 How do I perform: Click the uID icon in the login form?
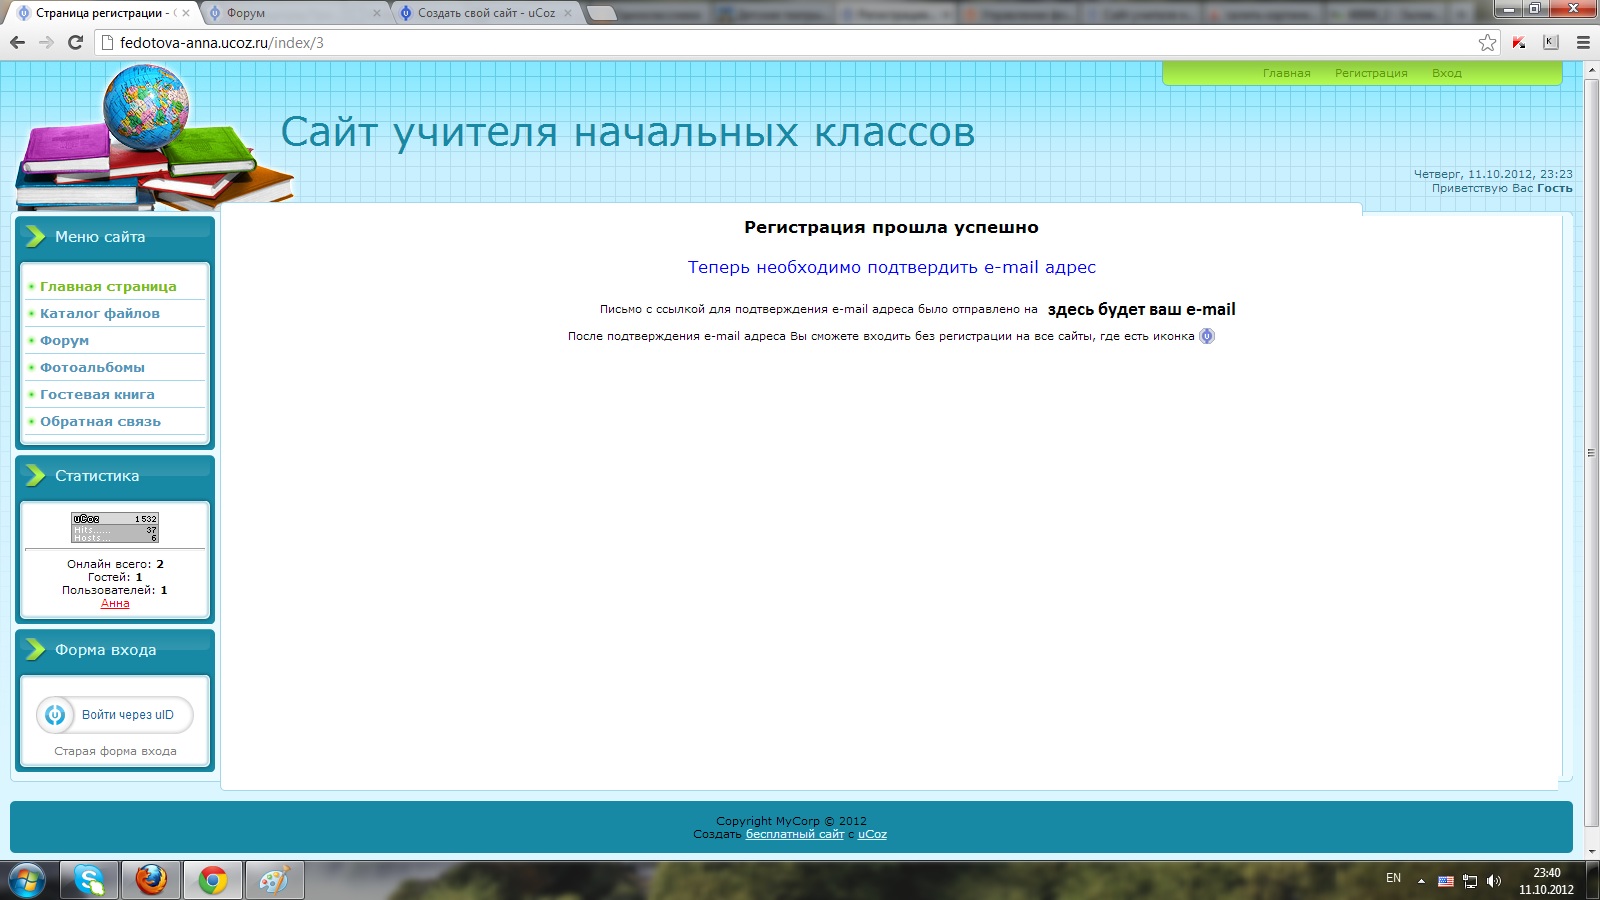coord(55,715)
